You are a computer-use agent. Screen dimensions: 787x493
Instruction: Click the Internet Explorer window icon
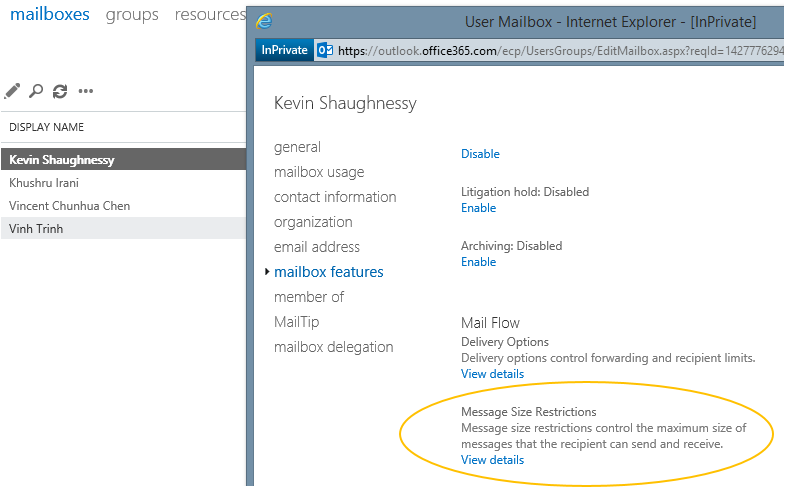tap(264, 20)
